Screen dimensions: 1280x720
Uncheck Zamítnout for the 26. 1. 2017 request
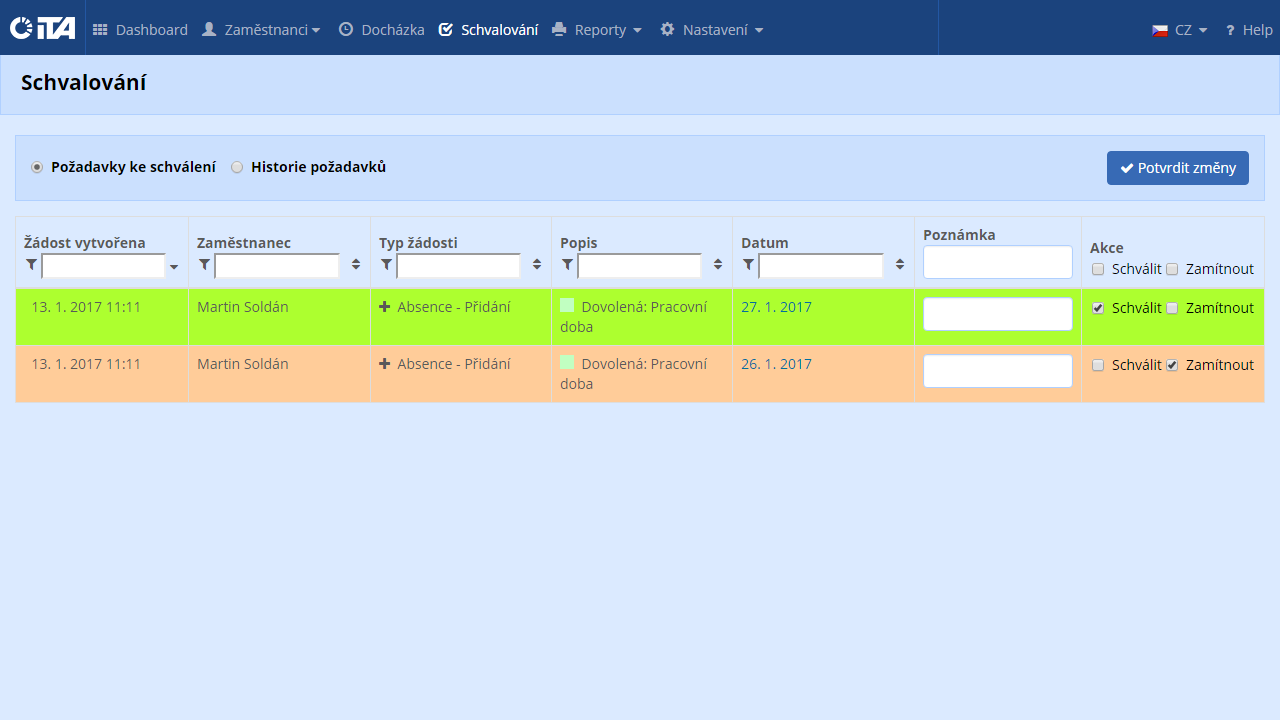pyautogui.click(x=1172, y=365)
